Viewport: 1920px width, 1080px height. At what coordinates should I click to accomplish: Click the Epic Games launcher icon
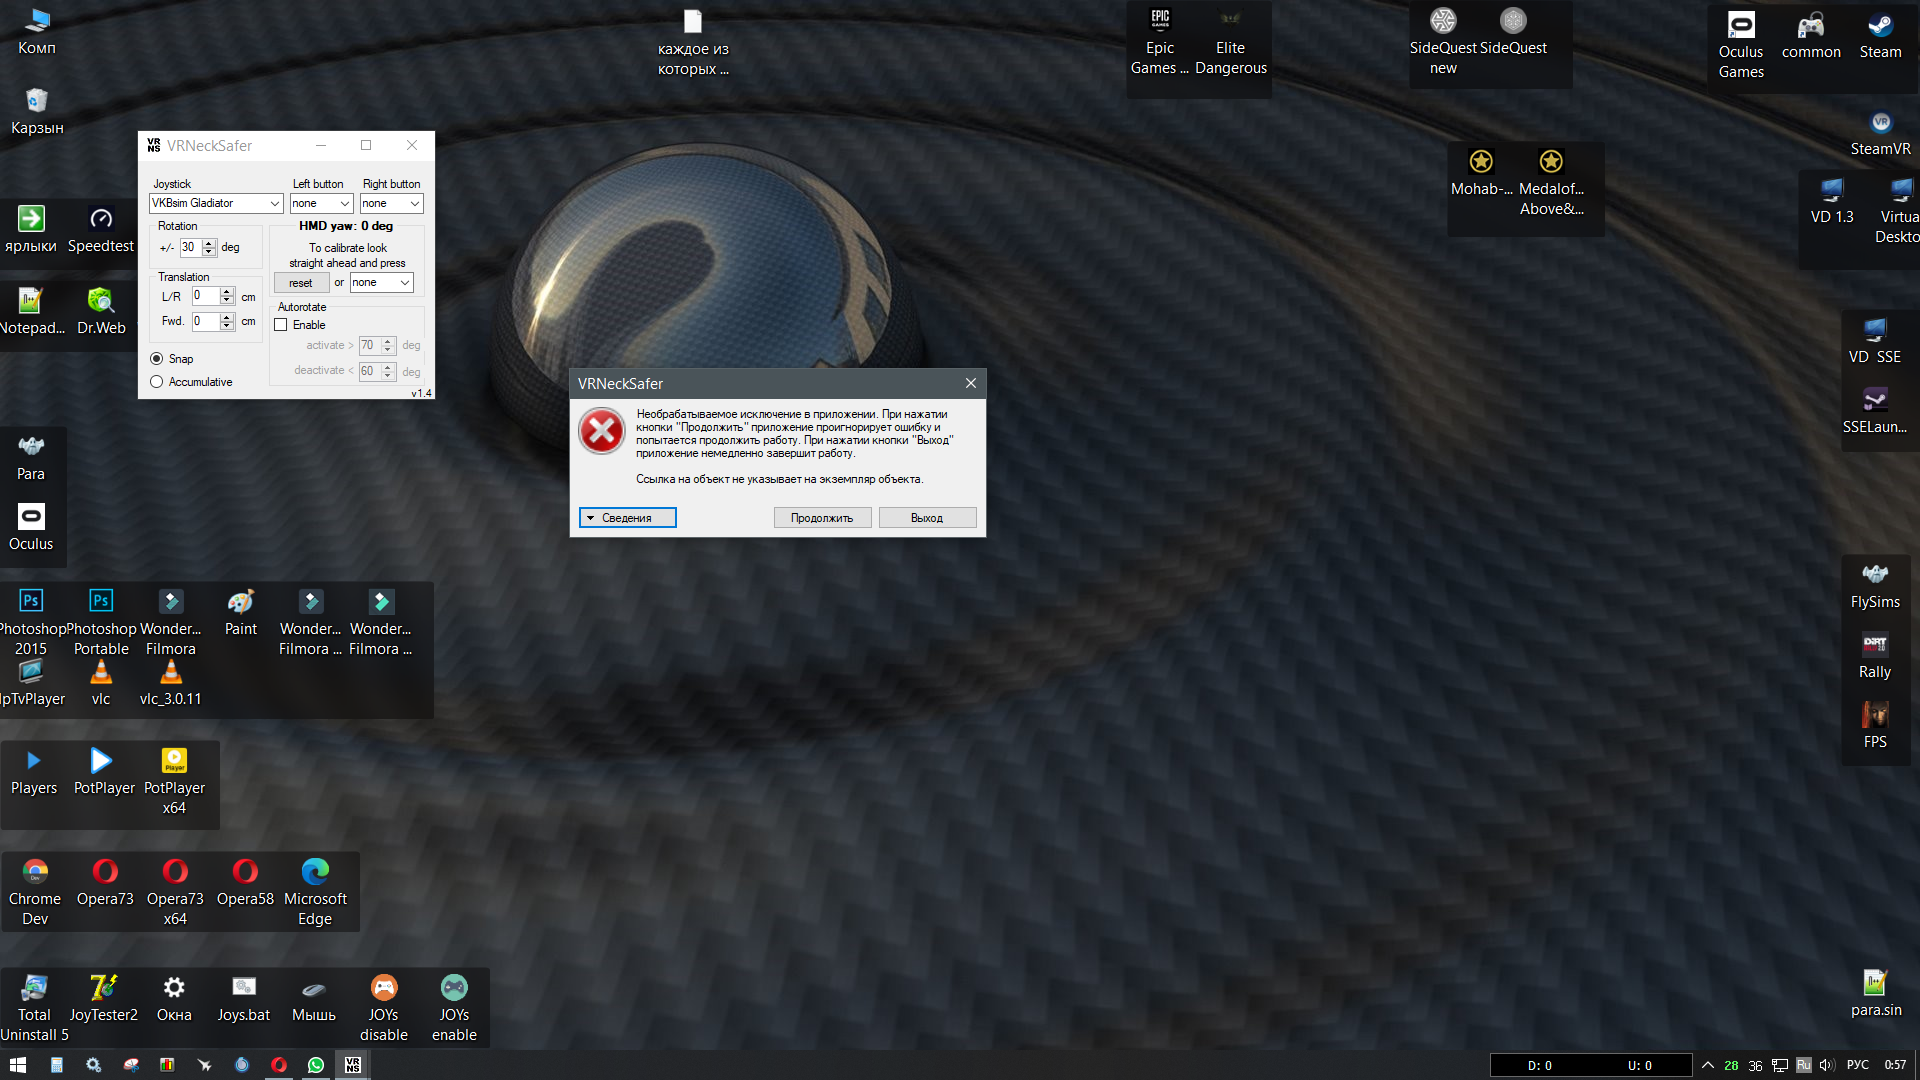tap(1159, 42)
